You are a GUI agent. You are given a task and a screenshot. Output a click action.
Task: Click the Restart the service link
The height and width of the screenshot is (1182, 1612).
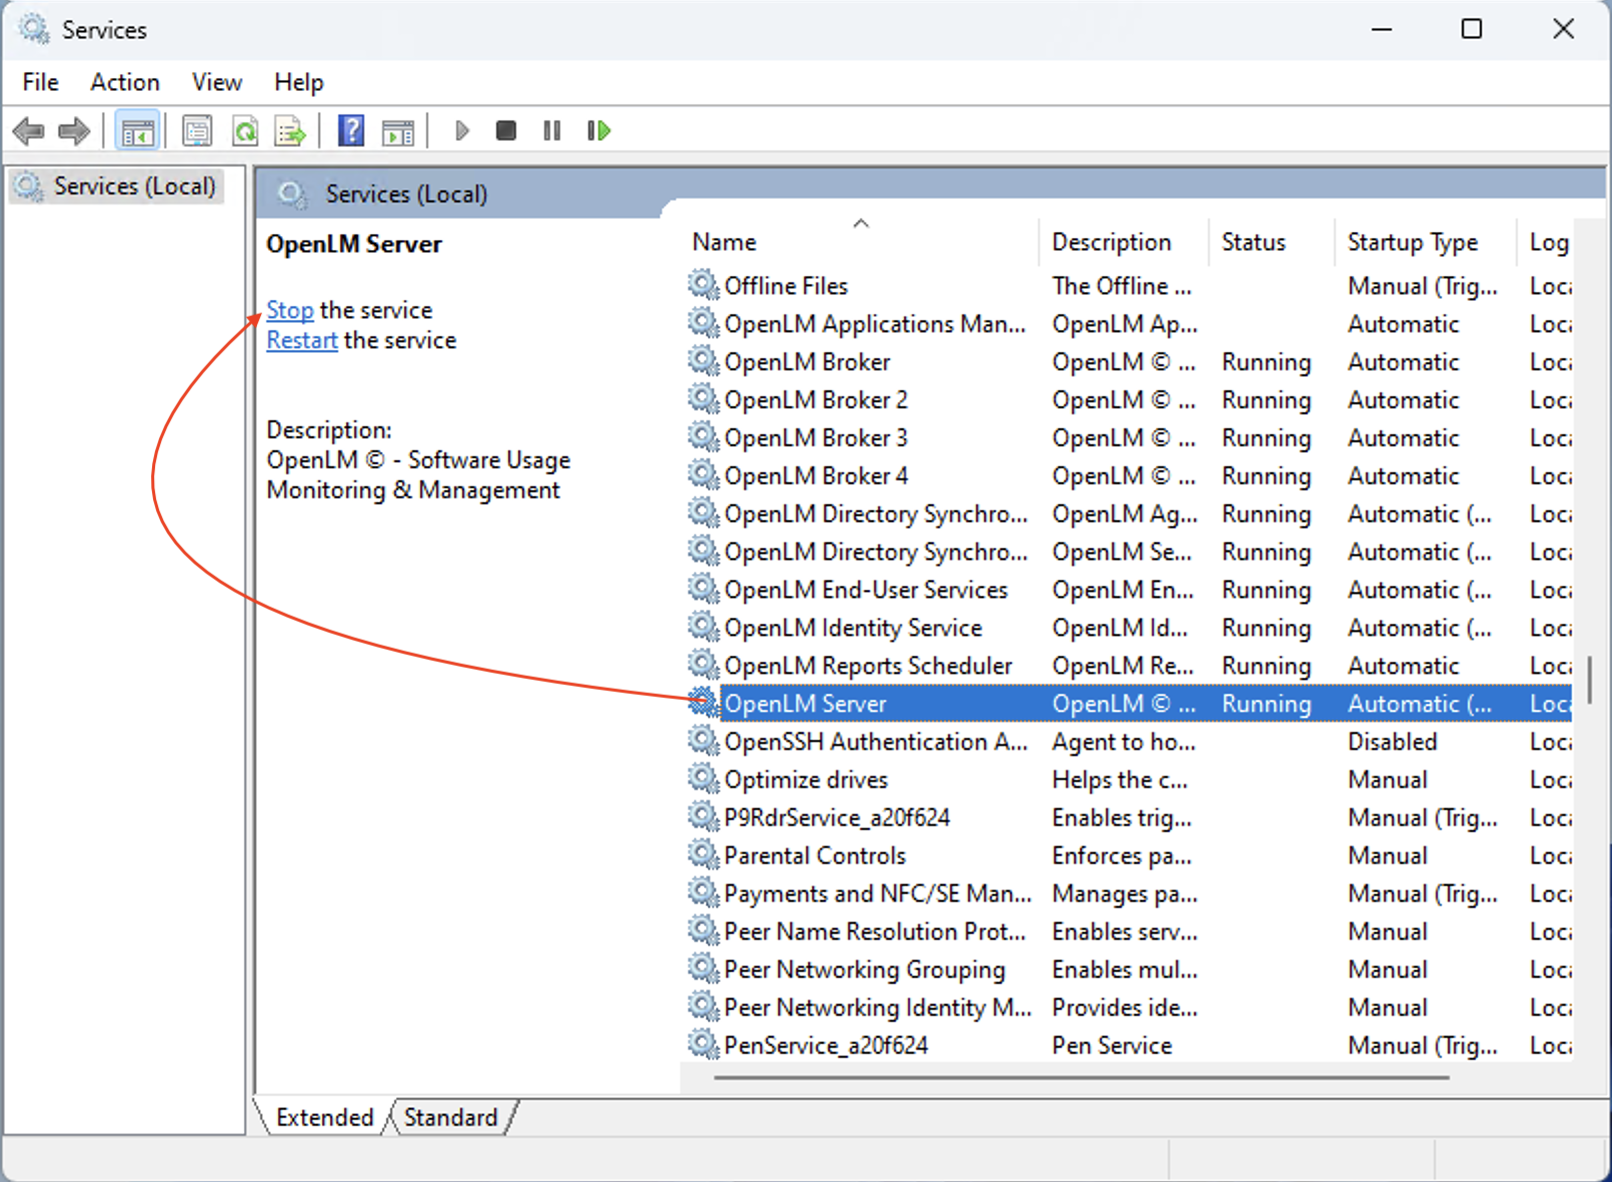[302, 340]
